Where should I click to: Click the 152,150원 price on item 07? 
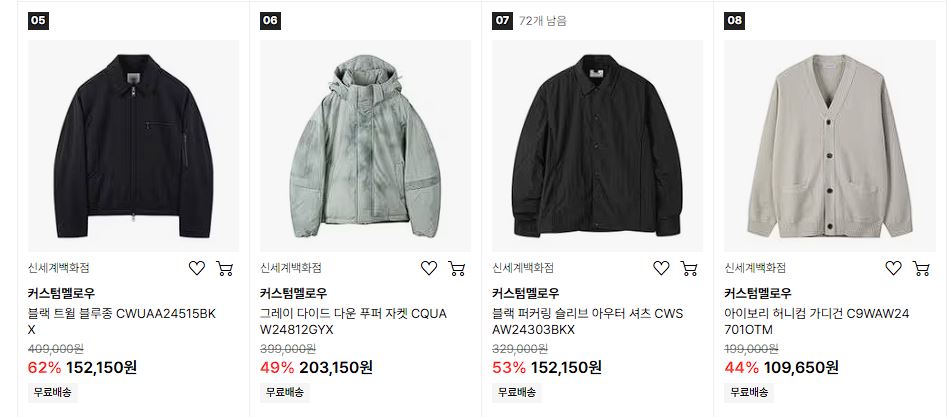567,367
